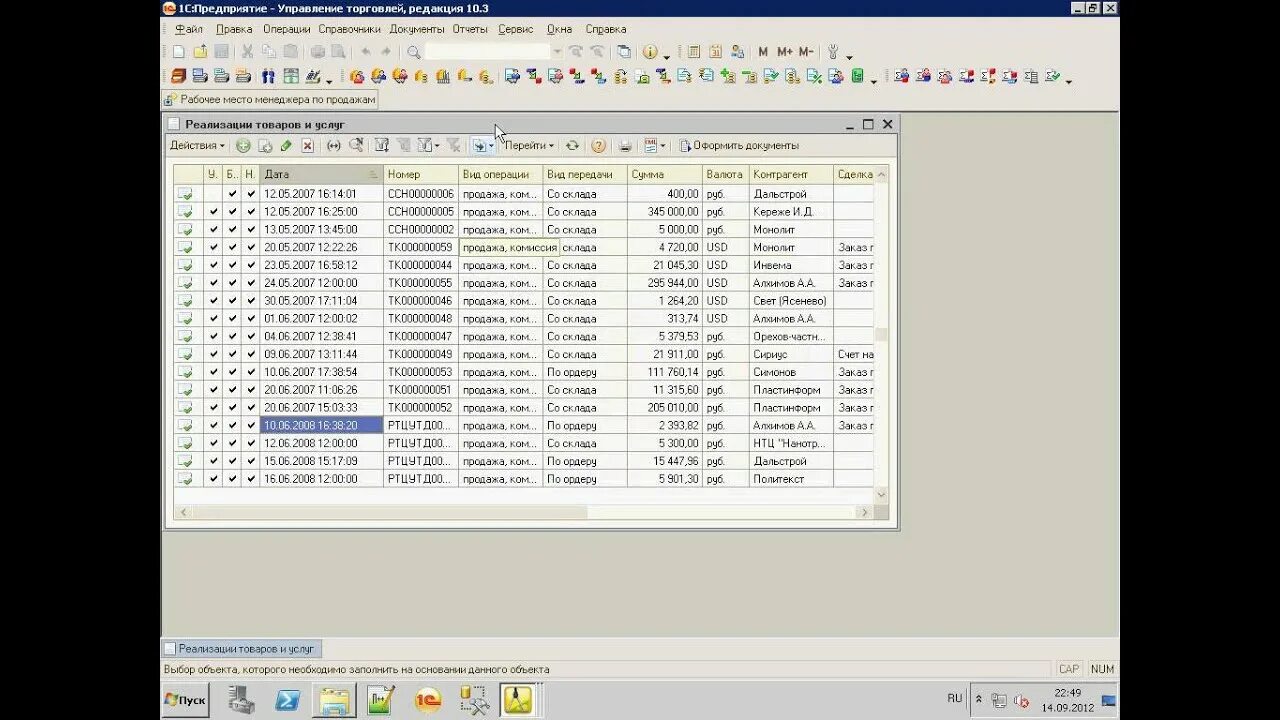Screen dimensions: 1280x720
Task: Click the Add by copying icon
Action: point(265,146)
